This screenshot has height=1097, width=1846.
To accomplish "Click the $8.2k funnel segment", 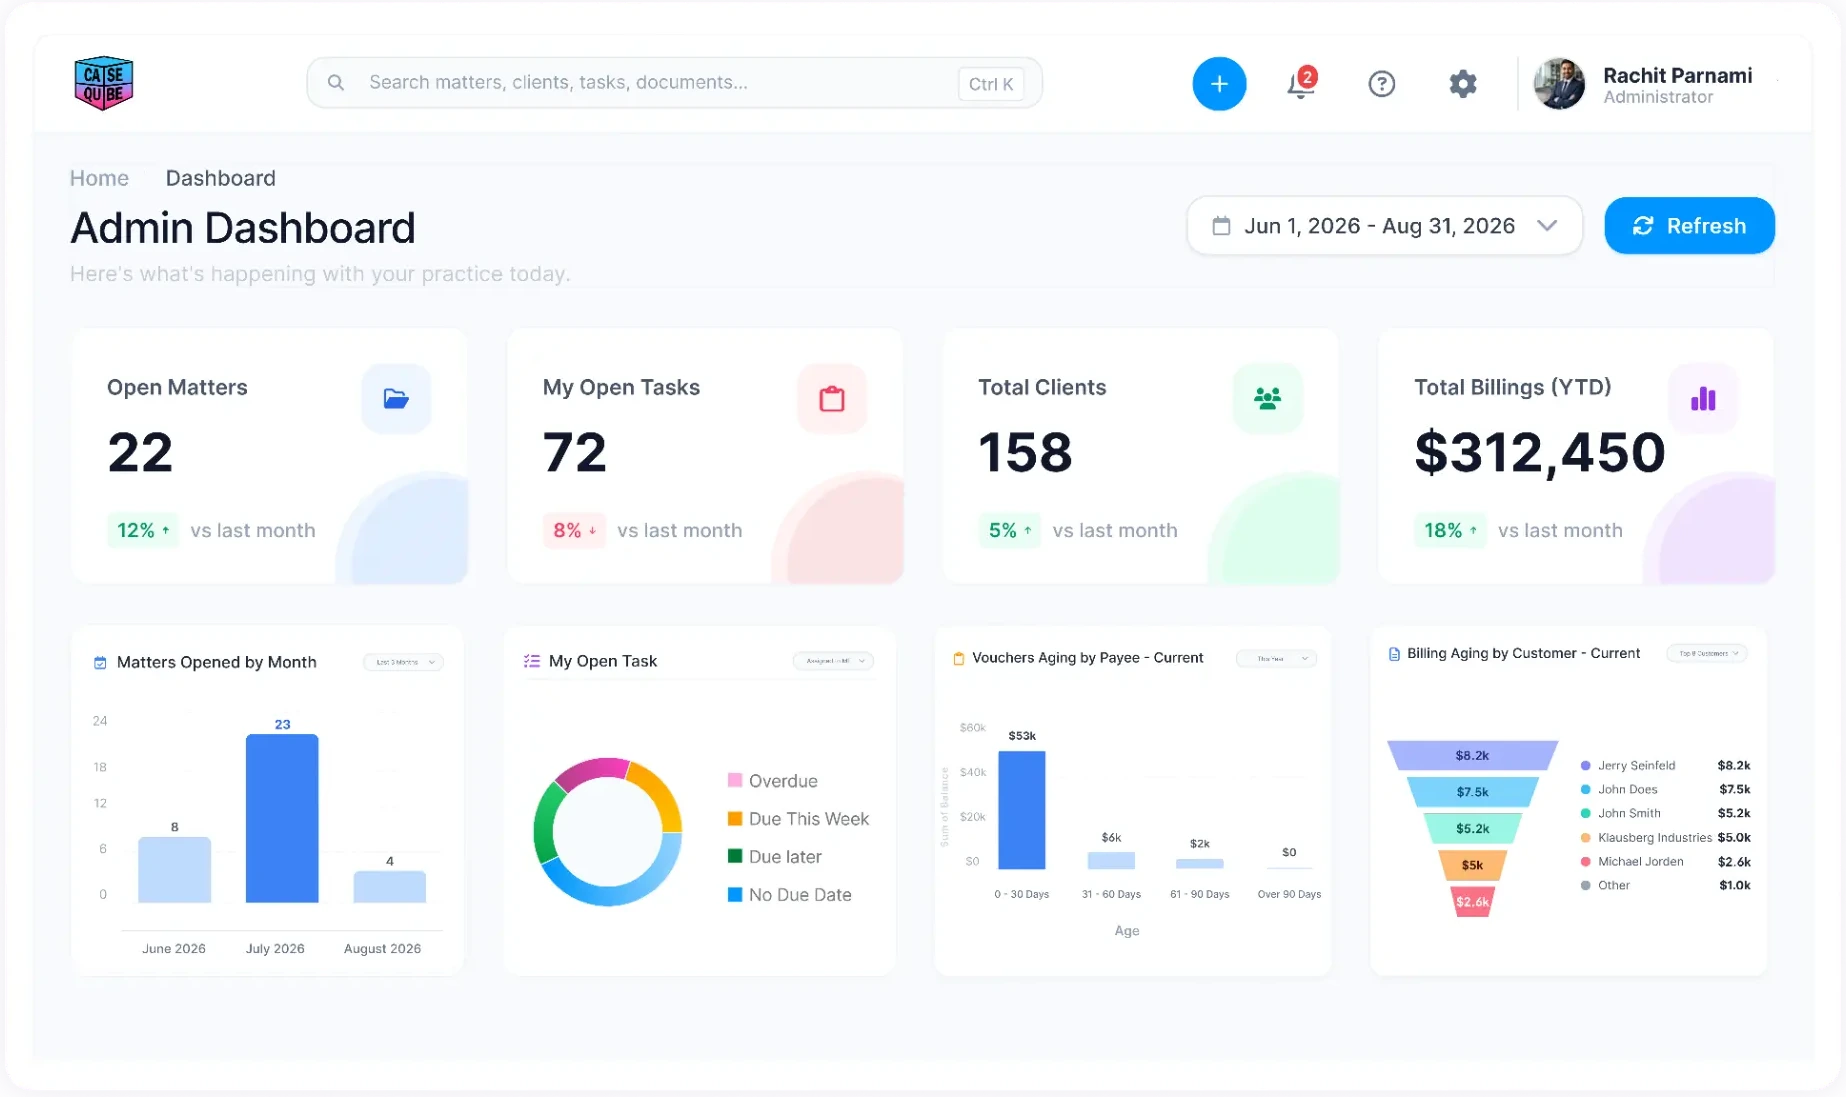I will [x=1472, y=755].
